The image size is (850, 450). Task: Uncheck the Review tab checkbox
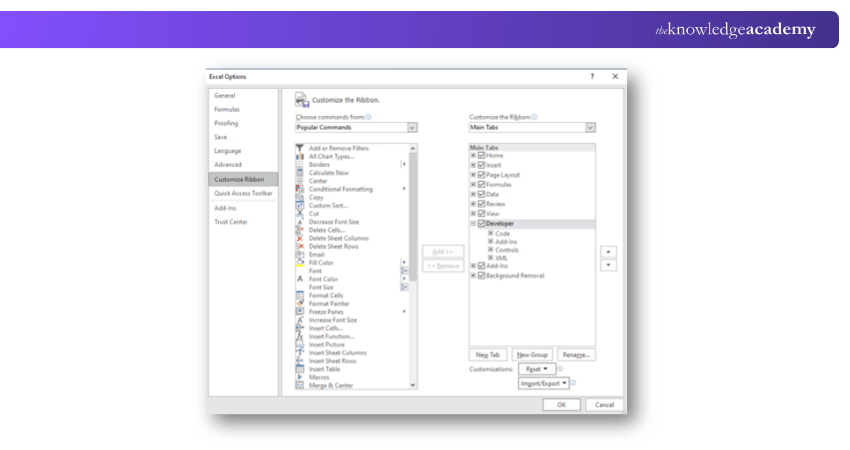481,204
